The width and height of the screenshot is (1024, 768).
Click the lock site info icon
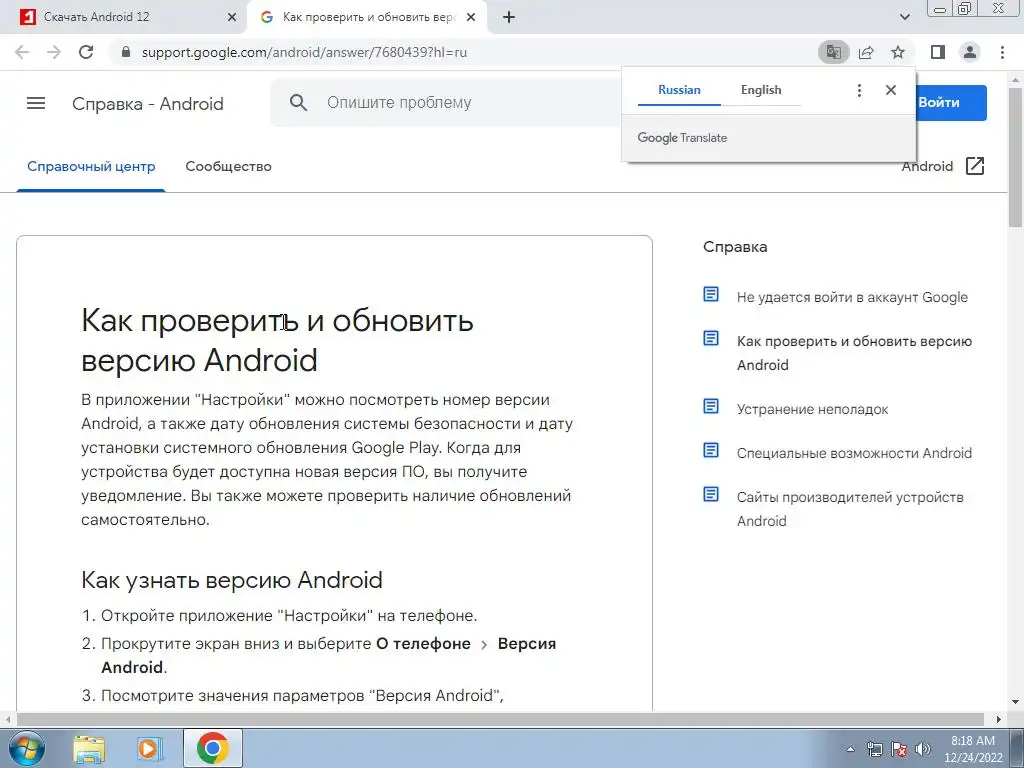[x=127, y=52]
